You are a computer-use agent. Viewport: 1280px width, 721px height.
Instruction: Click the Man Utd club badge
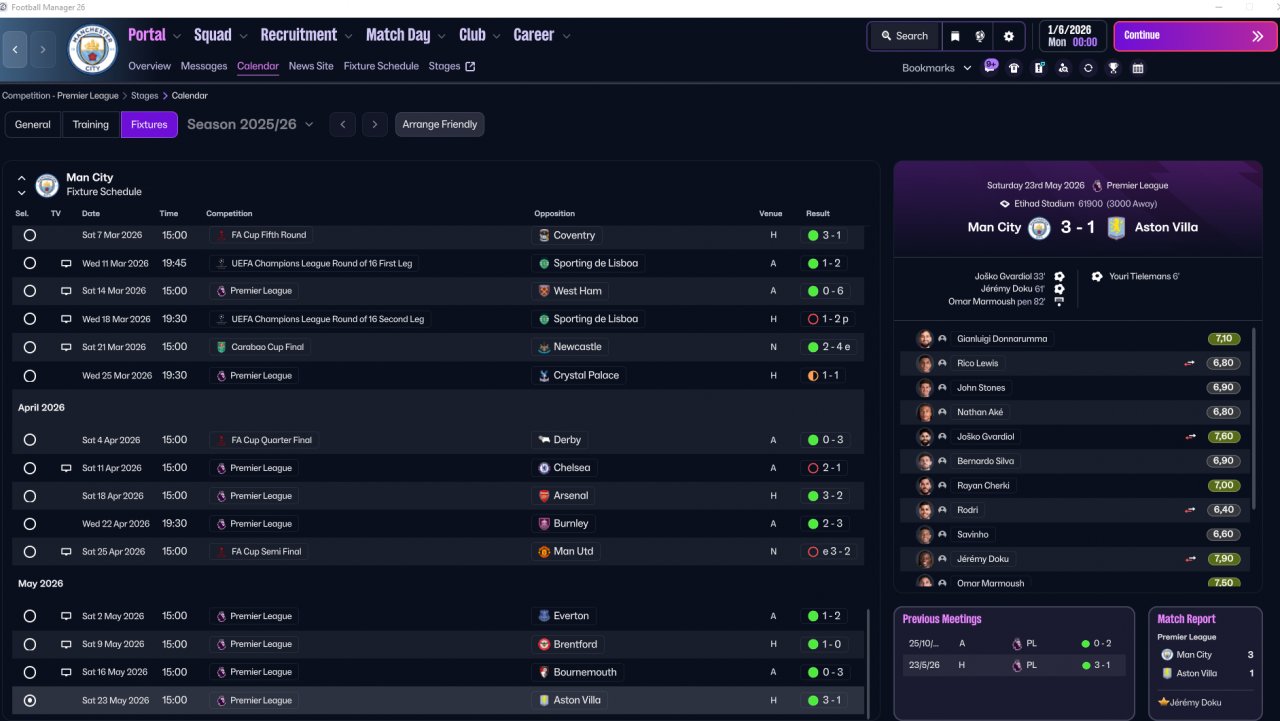point(544,552)
